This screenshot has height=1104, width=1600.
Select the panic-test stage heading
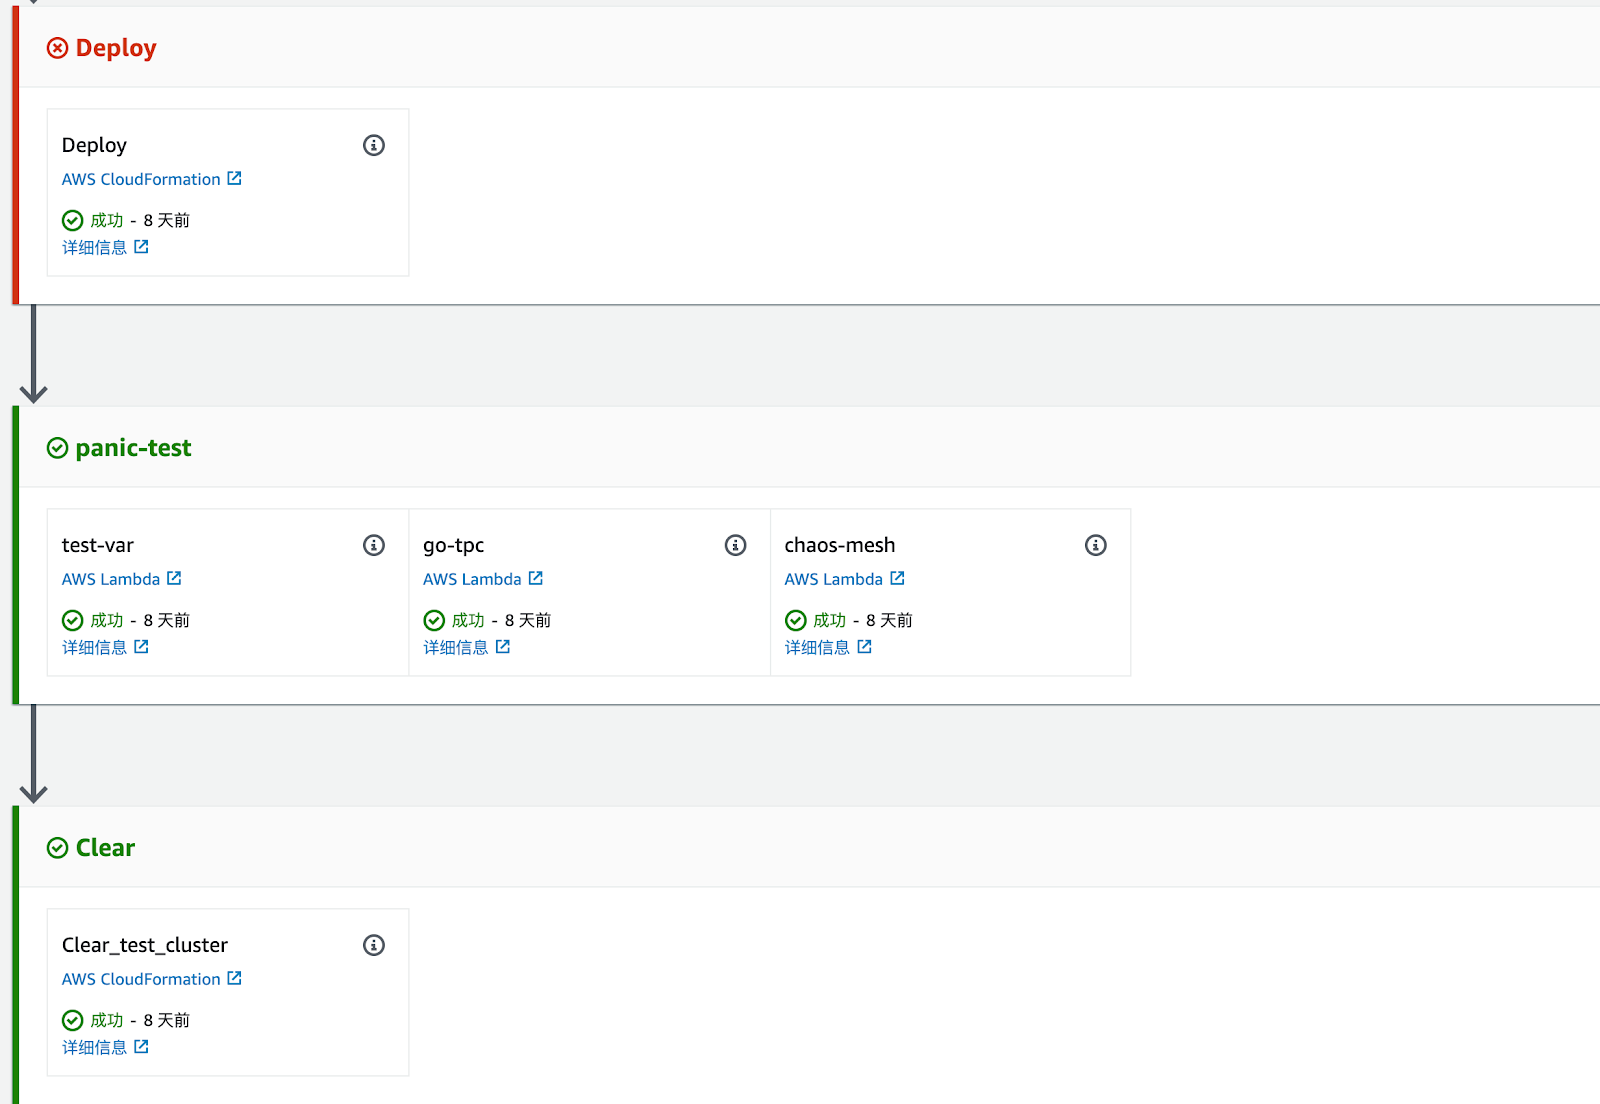click(x=133, y=448)
